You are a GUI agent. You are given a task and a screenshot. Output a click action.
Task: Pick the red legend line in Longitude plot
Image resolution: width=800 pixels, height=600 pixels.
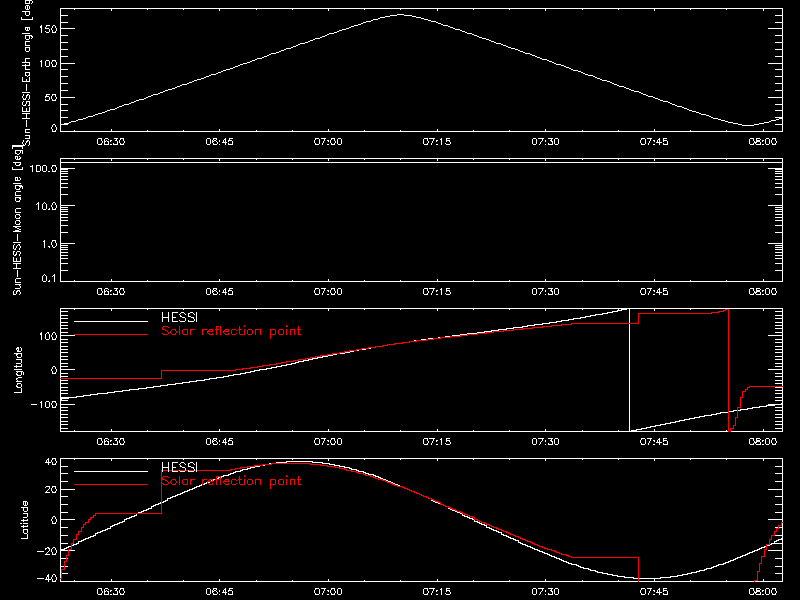(111, 335)
